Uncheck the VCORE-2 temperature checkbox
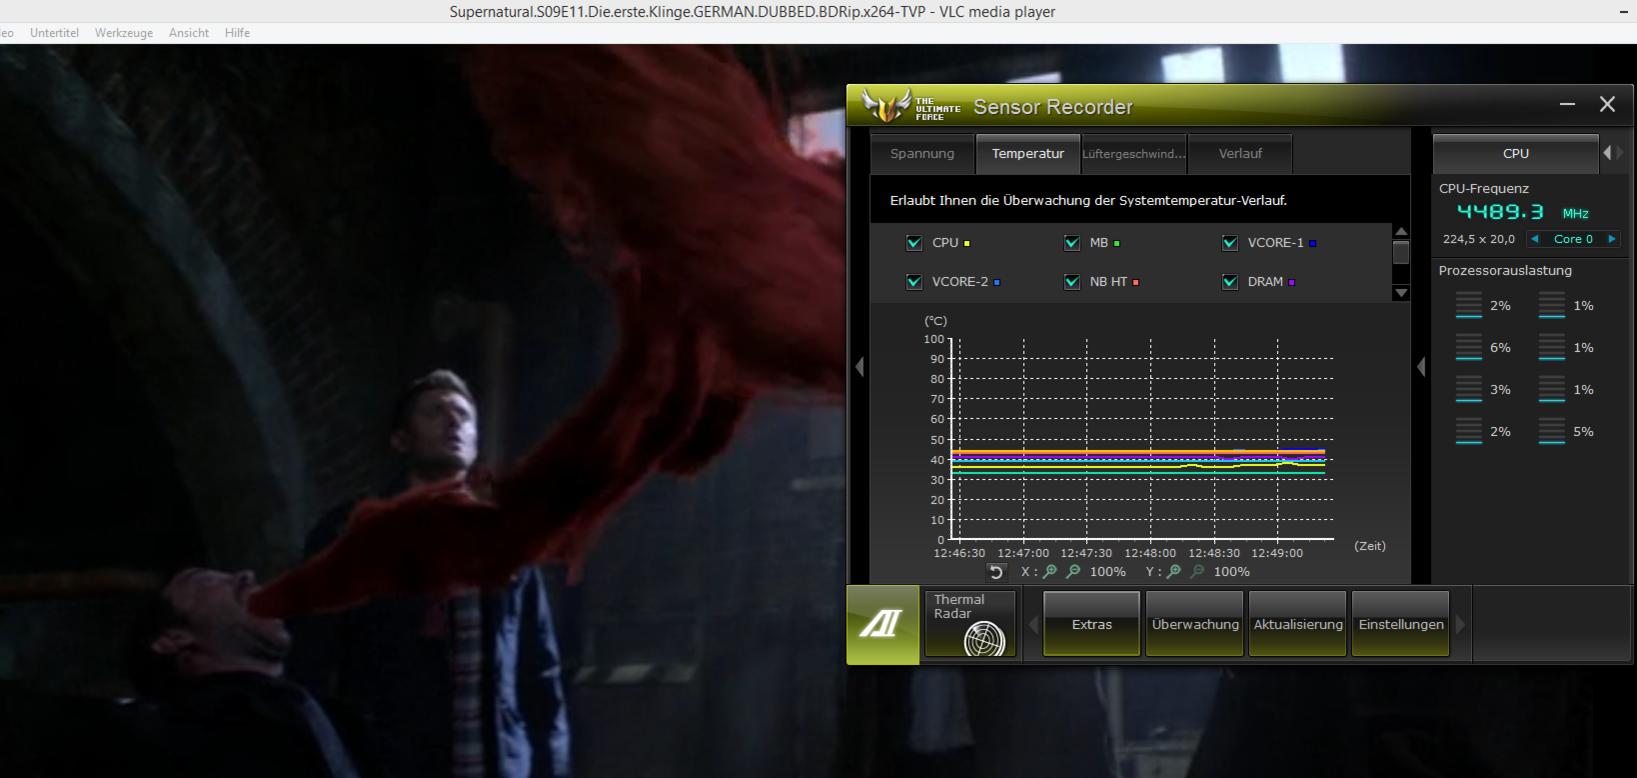 (914, 282)
